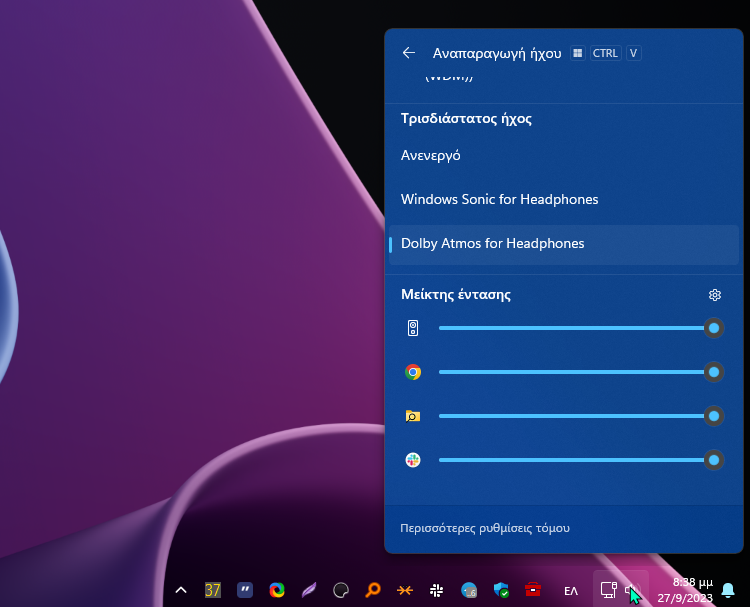Open Περισσότερες ρυθμίσεις τόμου link
Screen dimensions: 750x607
point(485,528)
